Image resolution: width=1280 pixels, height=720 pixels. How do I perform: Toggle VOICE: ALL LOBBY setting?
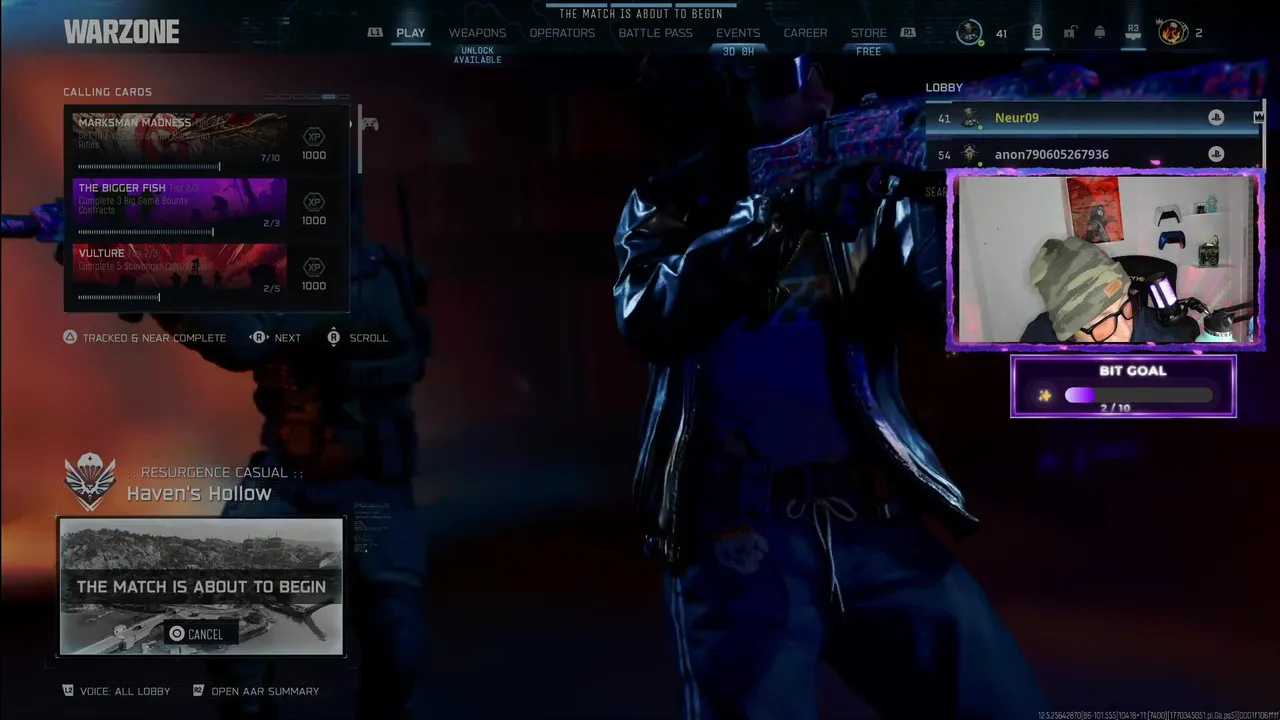[x=125, y=691]
